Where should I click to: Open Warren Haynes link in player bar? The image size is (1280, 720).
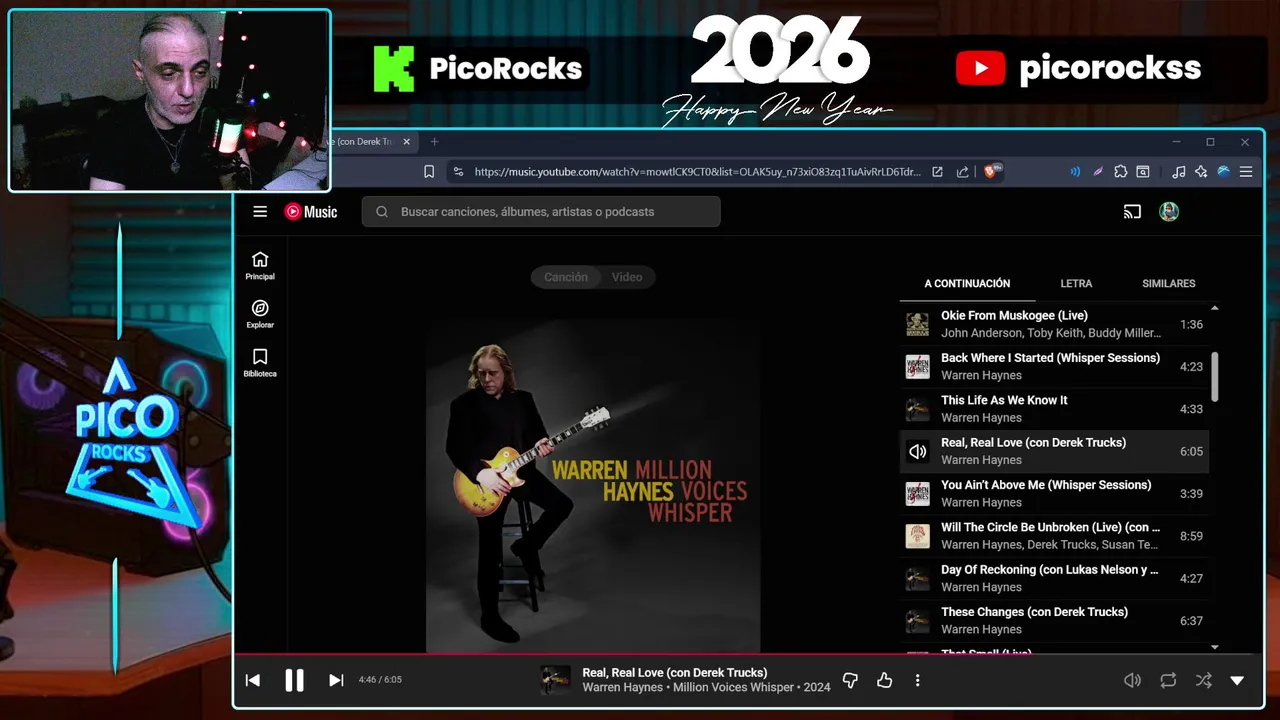point(622,688)
